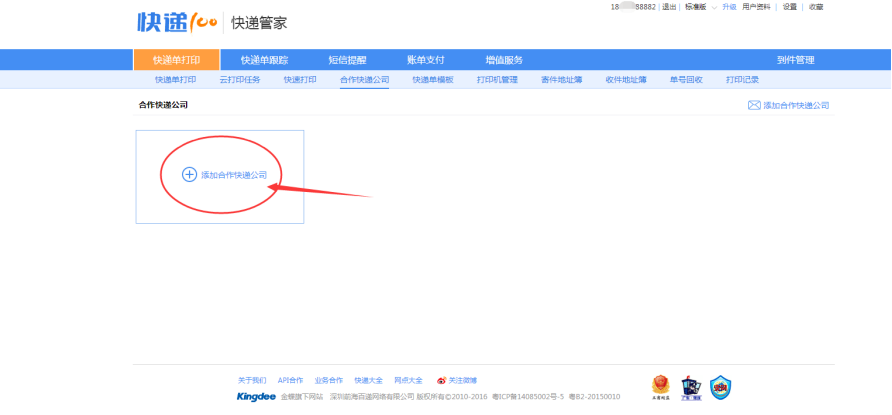Screen dimensions: 892x415
Task: Open the 设置 settings link
Action: [789, 7]
